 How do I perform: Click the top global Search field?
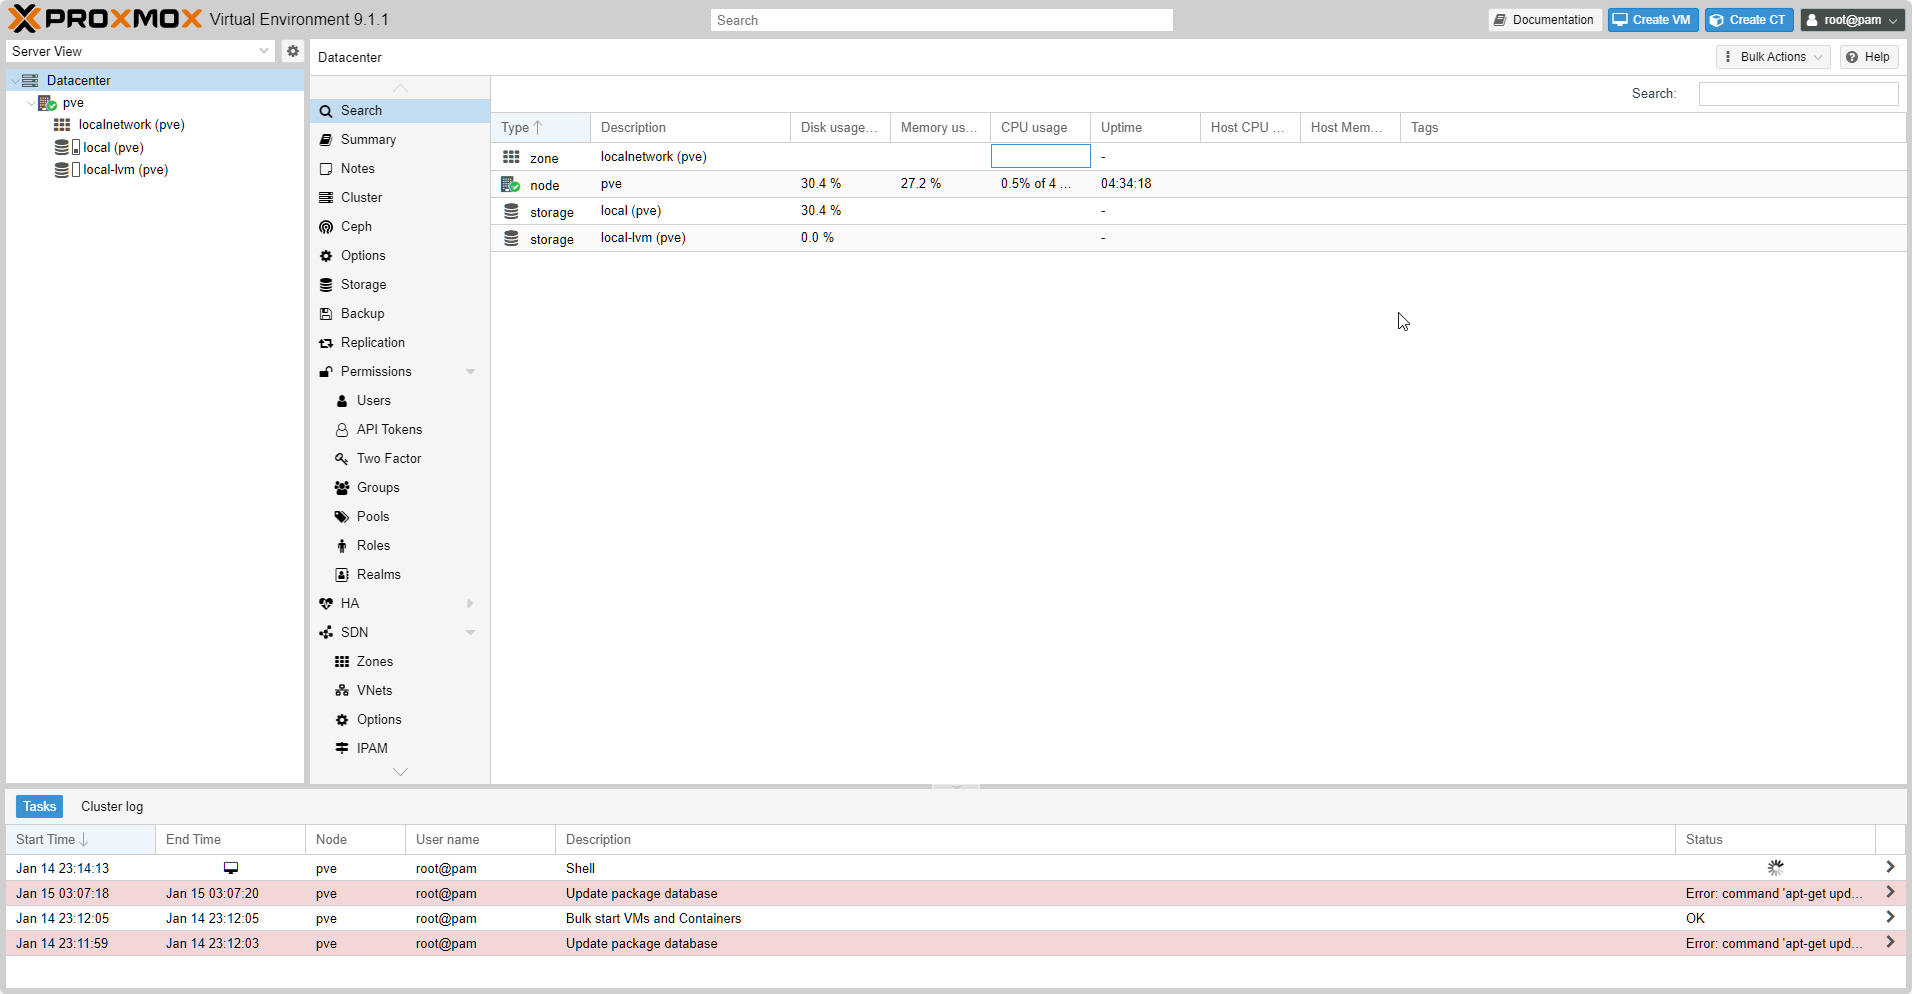[941, 20]
